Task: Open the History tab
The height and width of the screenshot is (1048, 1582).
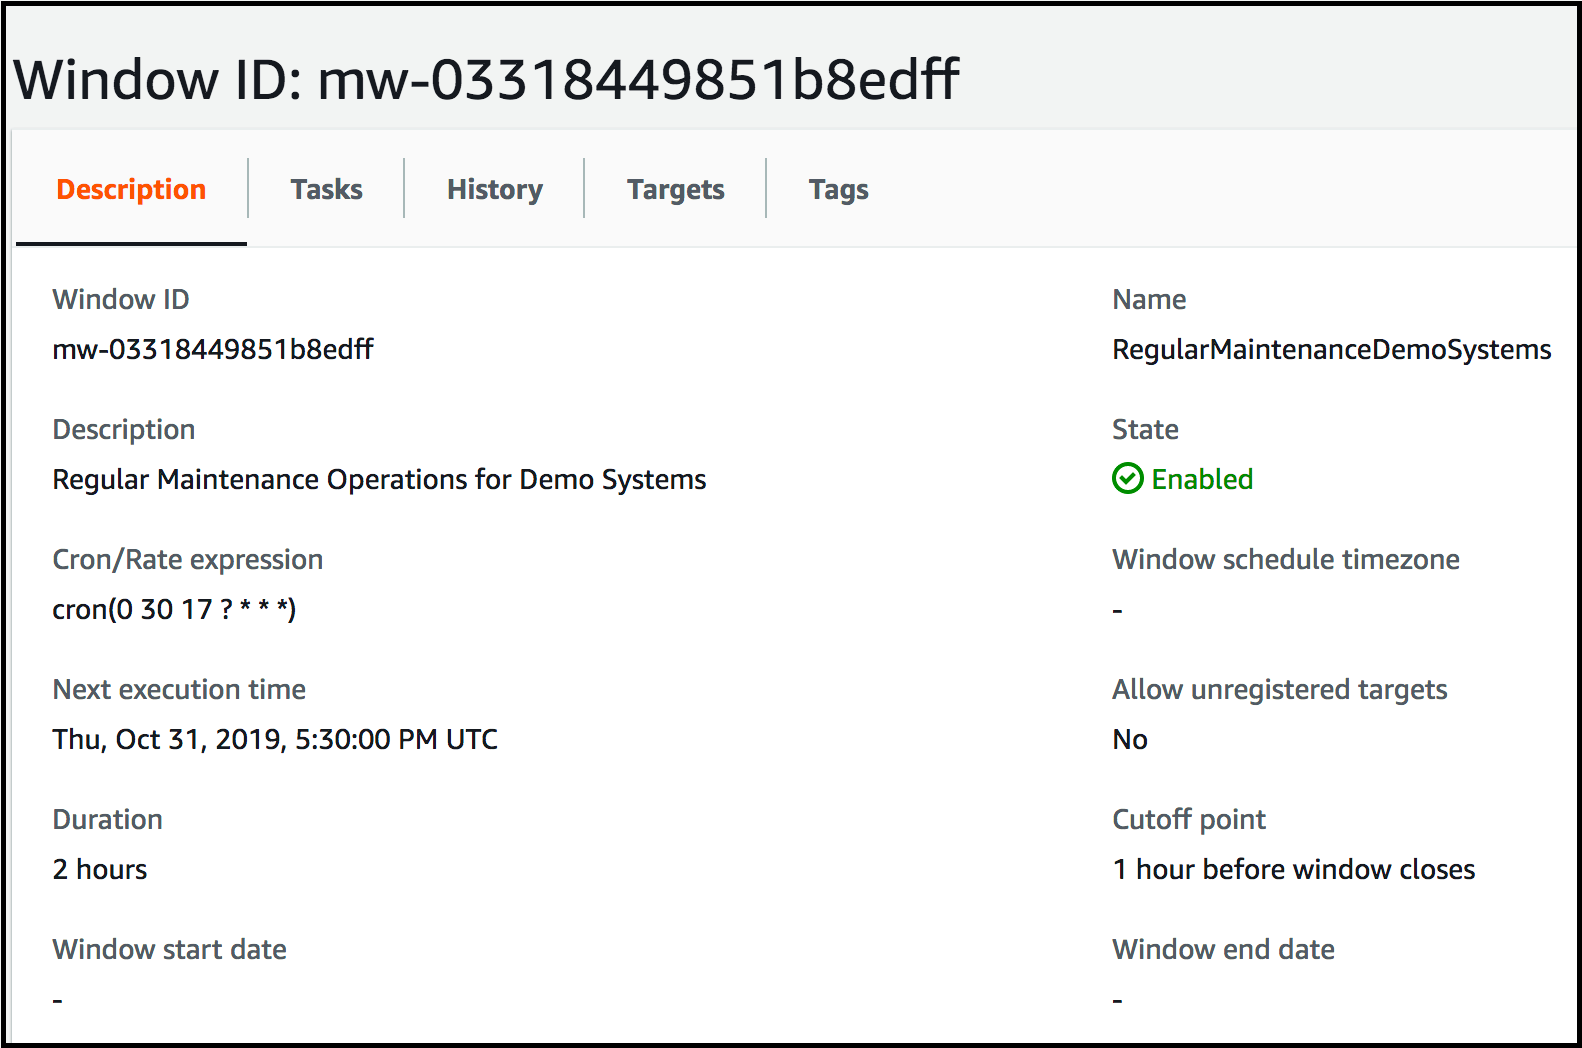Action: 494,189
